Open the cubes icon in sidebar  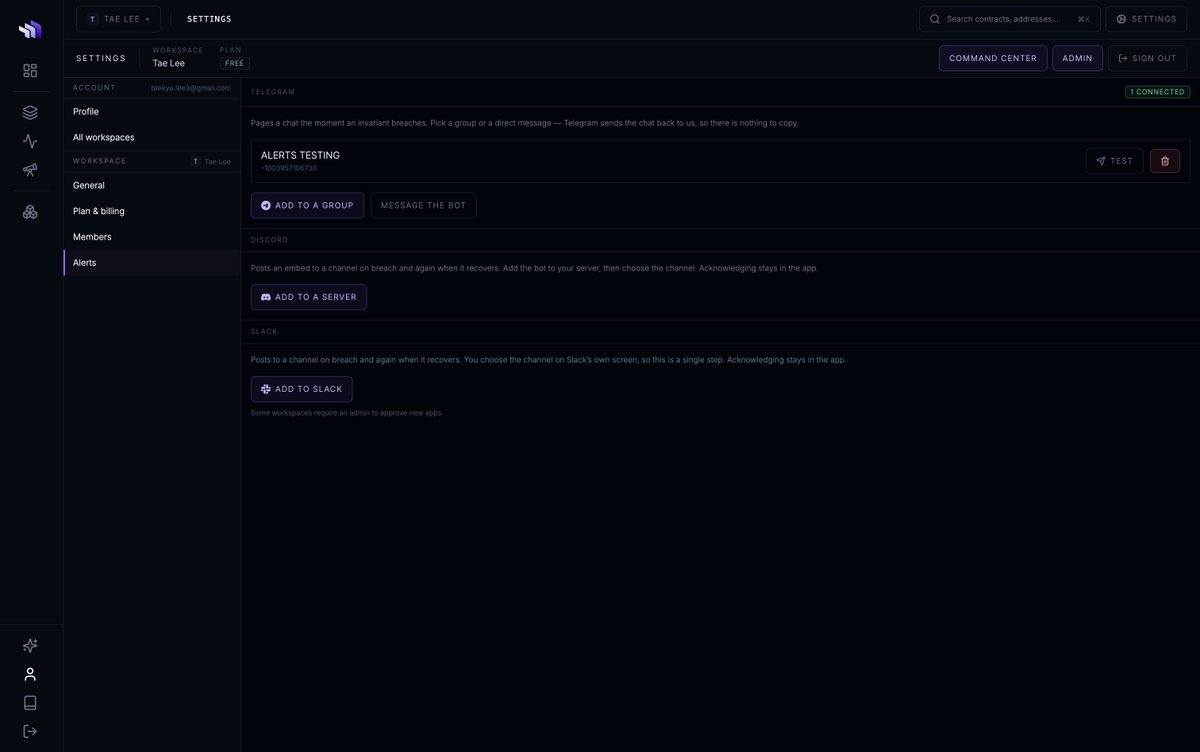click(x=30, y=212)
